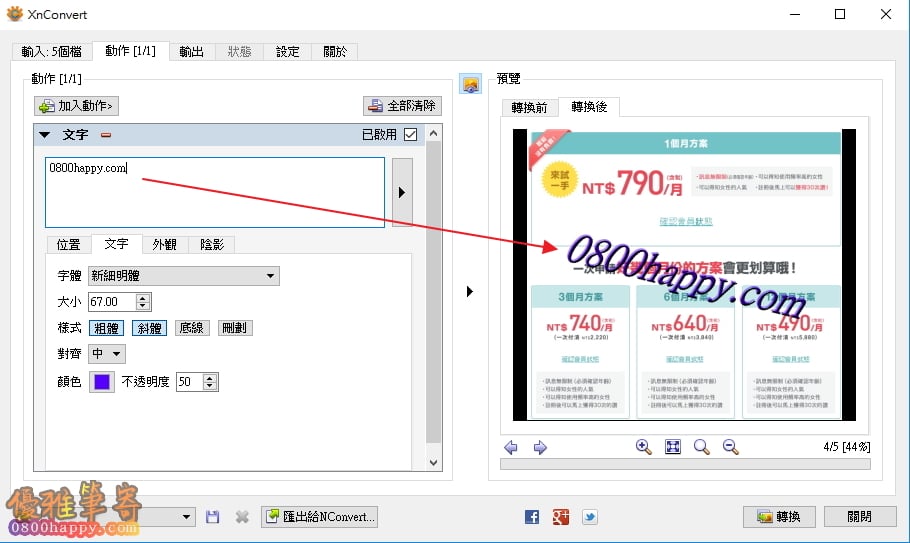Open the 對齊 alignment dropdown

(107, 354)
